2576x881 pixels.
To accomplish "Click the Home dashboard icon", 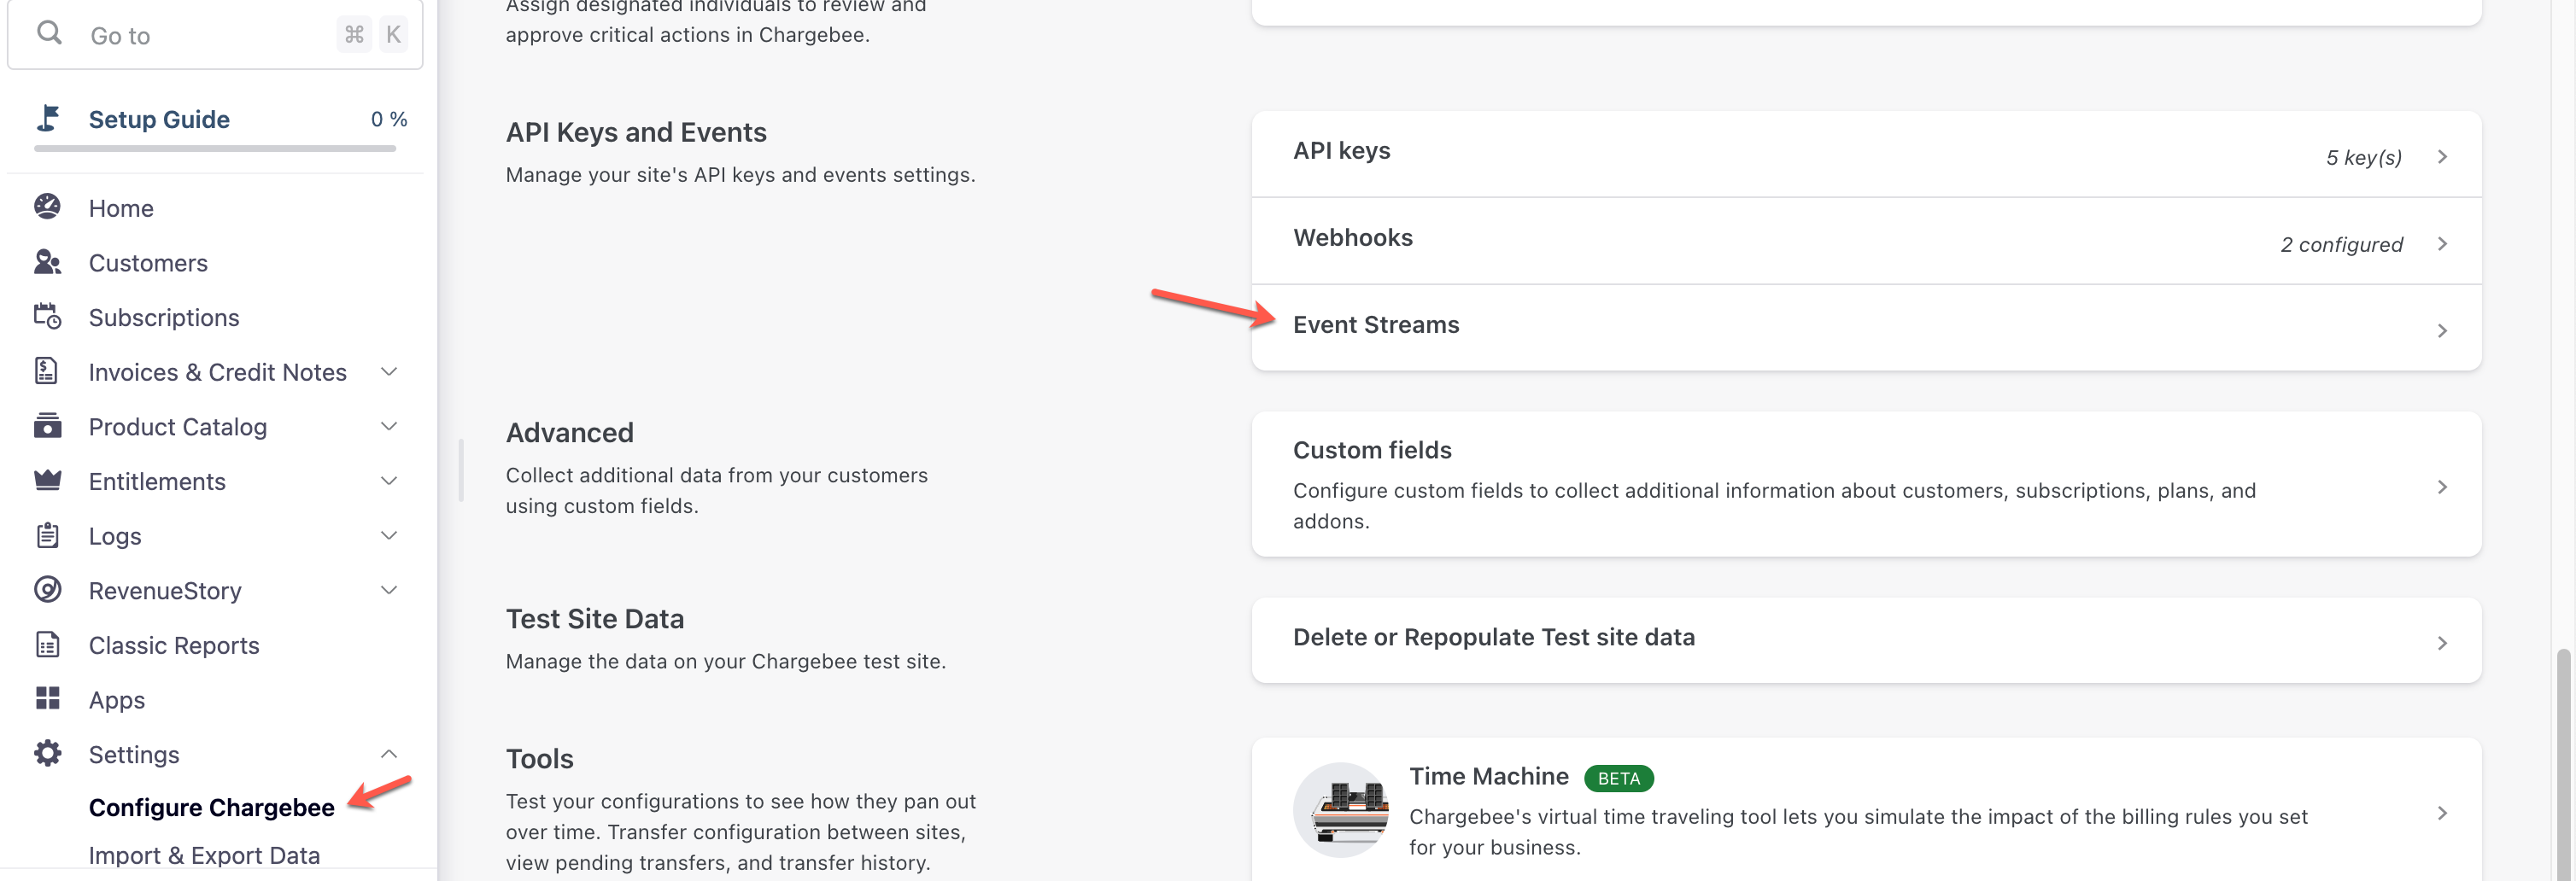I will pyautogui.click(x=47, y=207).
